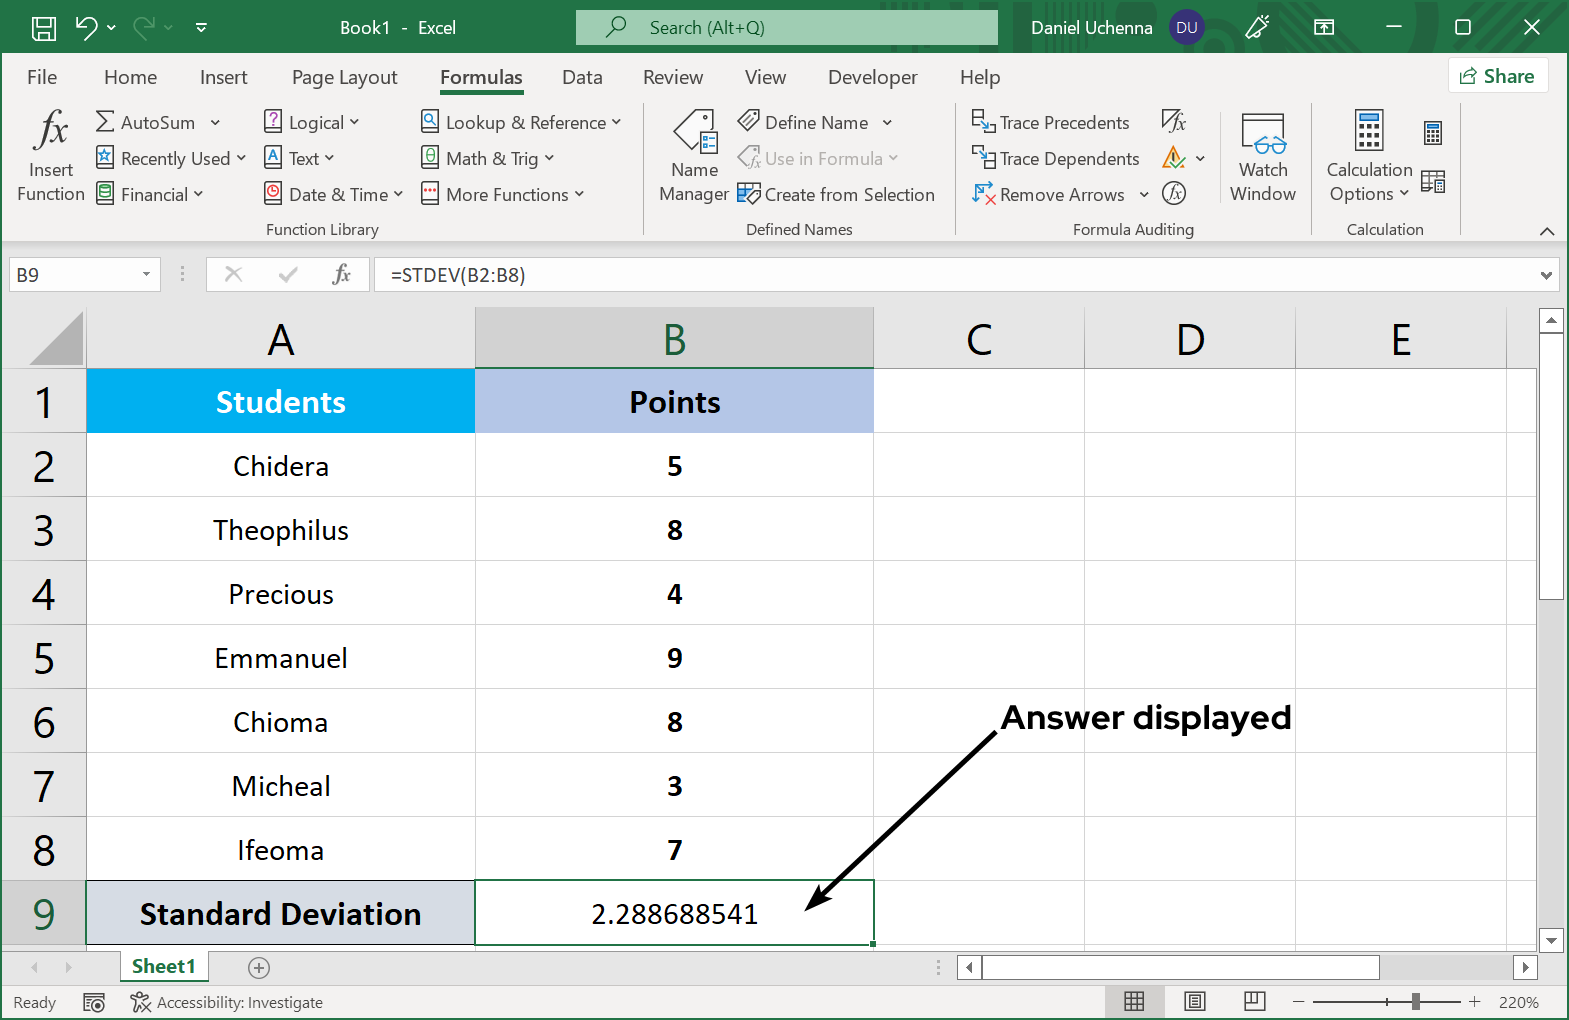Open the Data tab
This screenshot has height=1020, width=1569.
[x=582, y=77]
